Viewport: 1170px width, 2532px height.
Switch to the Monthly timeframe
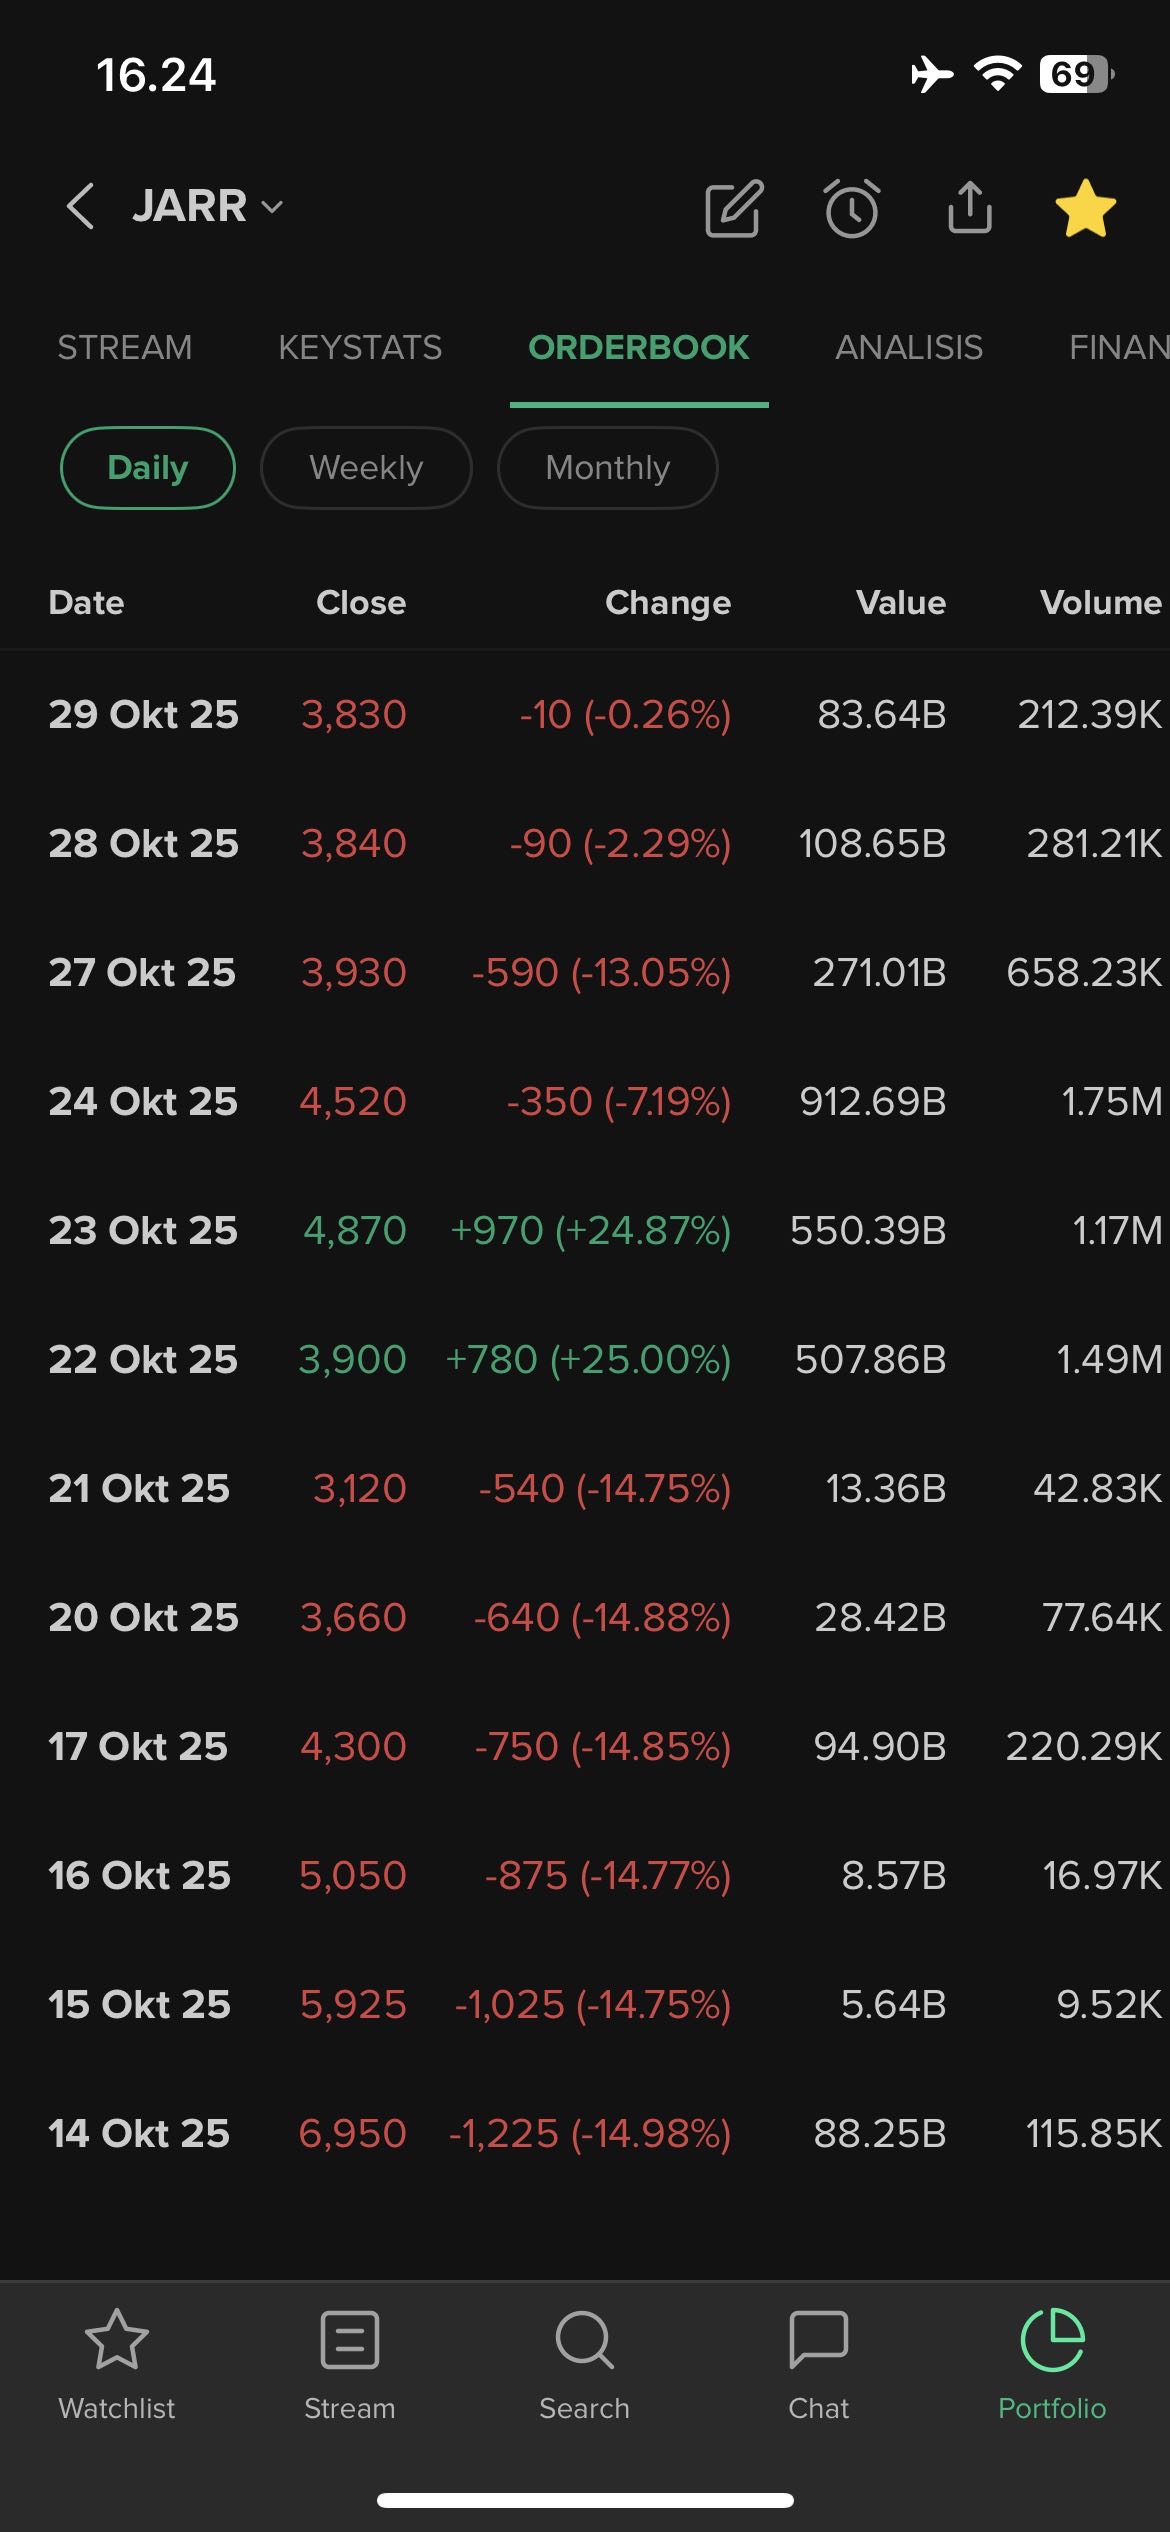(x=607, y=468)
